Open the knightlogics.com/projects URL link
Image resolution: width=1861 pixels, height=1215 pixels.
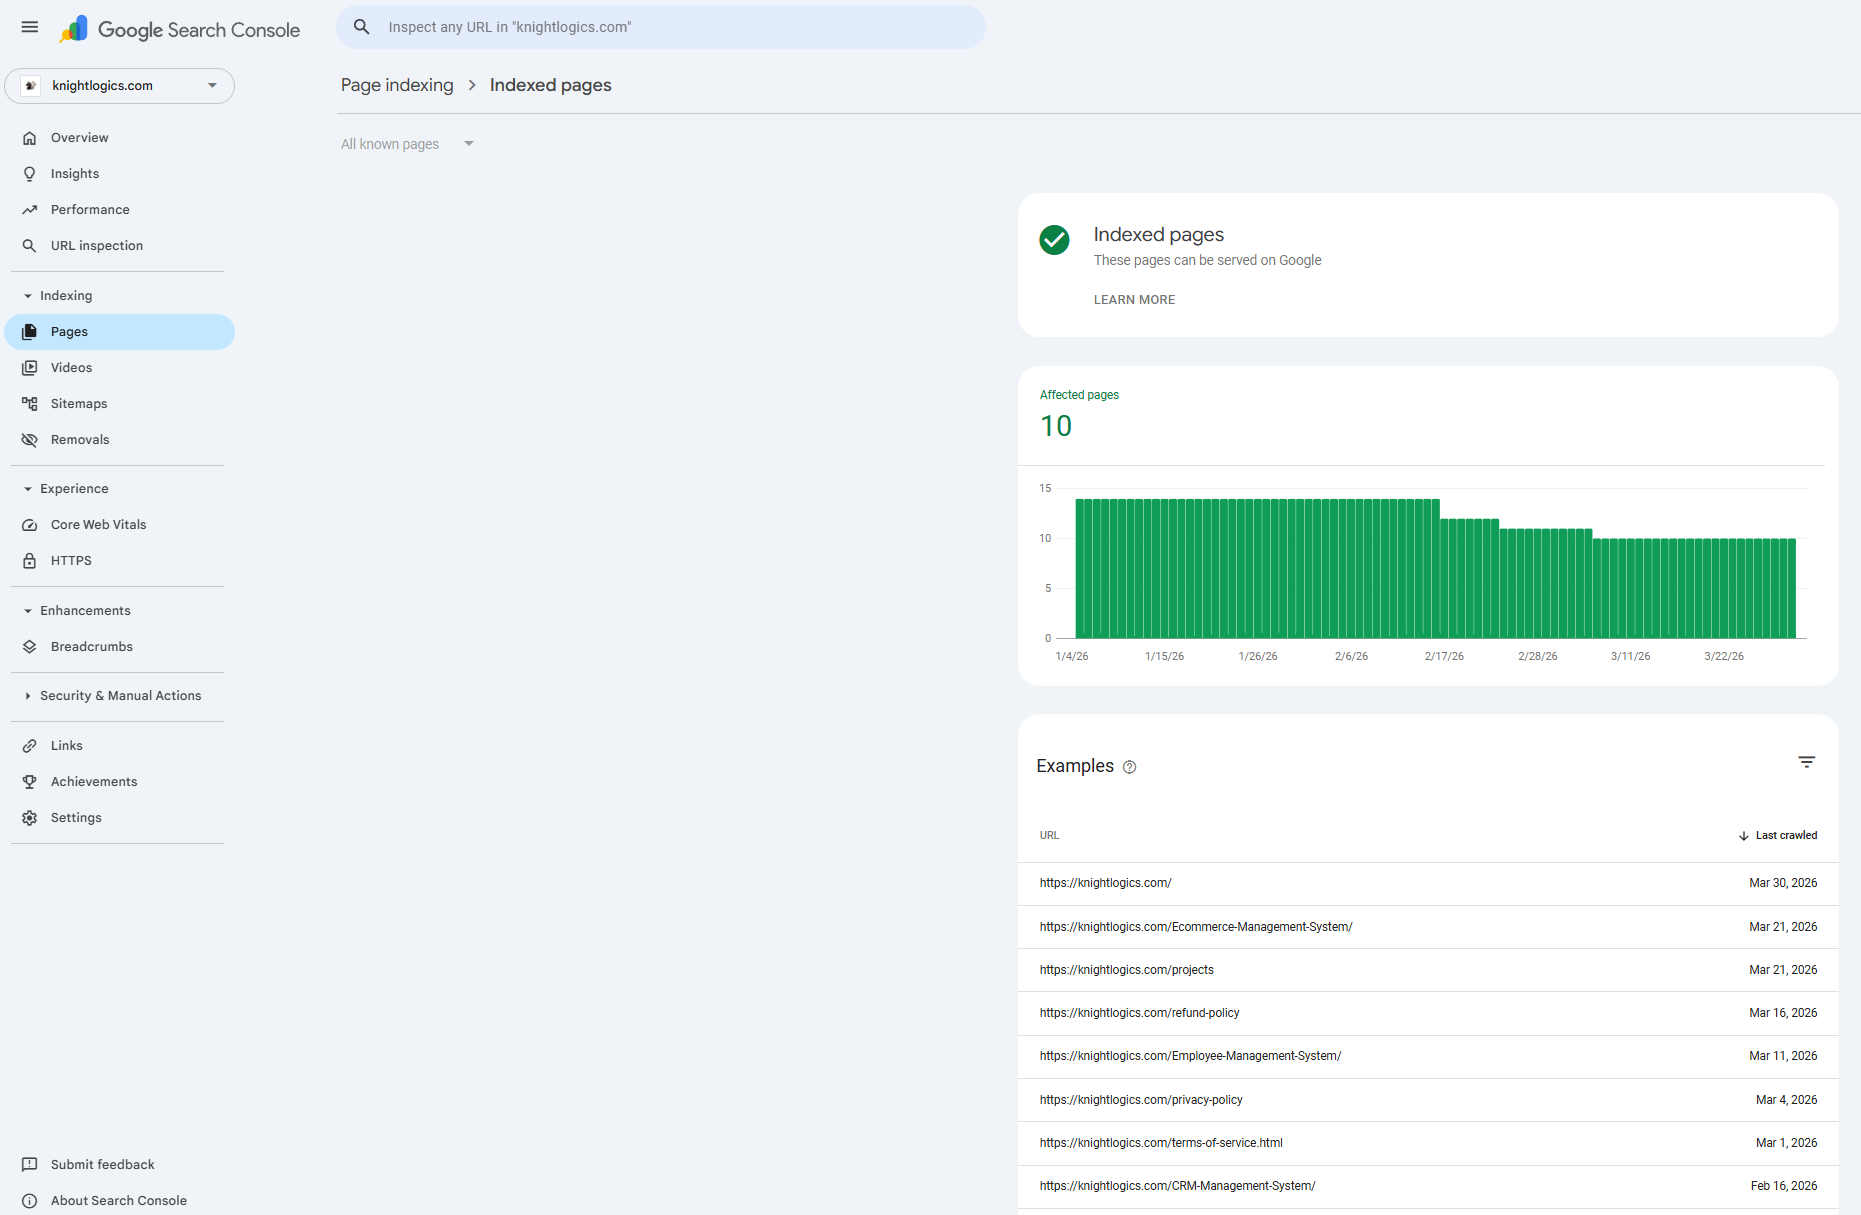[1126, 969]
